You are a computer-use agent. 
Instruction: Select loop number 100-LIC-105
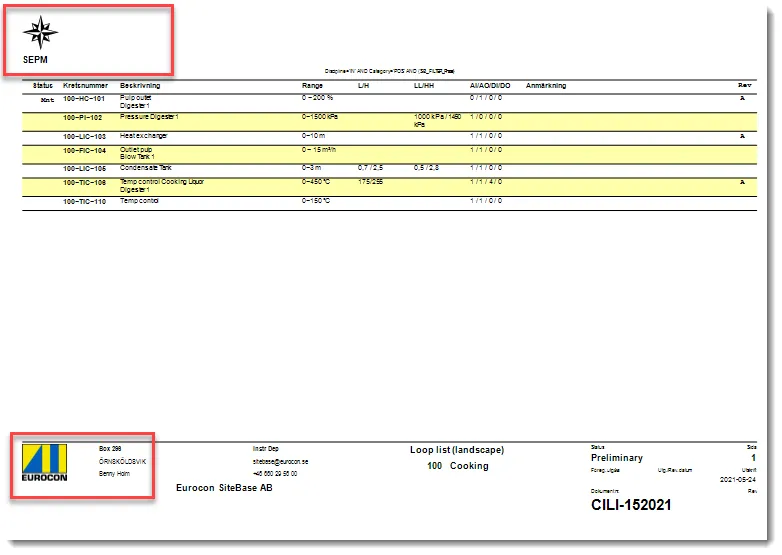pyautogui.click(x=84, y=169)
